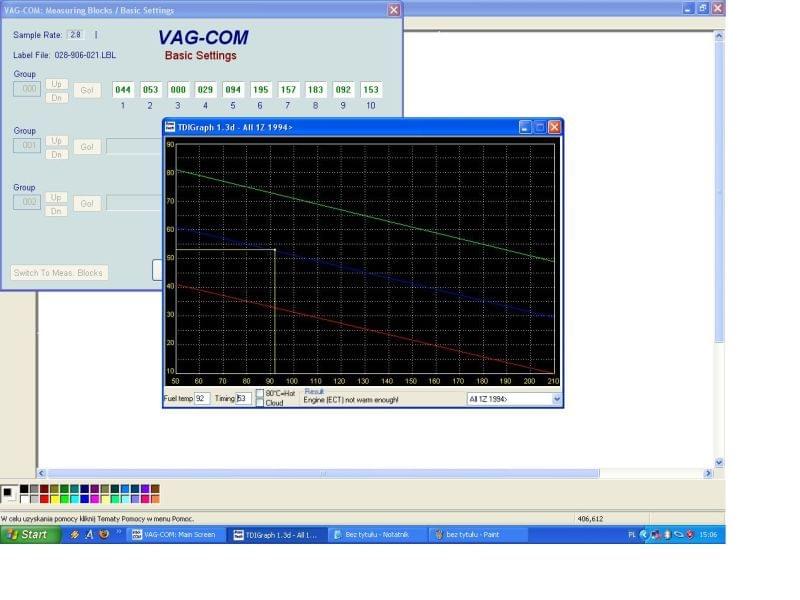Click the Timing input field
The image size is (800, 600).
click(244, 399)
